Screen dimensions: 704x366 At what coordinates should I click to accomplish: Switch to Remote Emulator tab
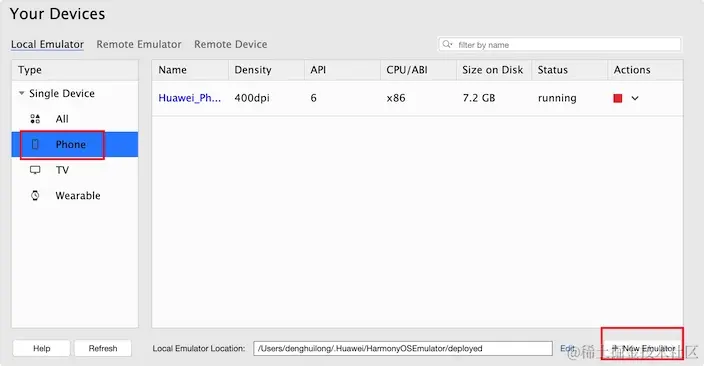pyautogui.click(x=139, y=44)
